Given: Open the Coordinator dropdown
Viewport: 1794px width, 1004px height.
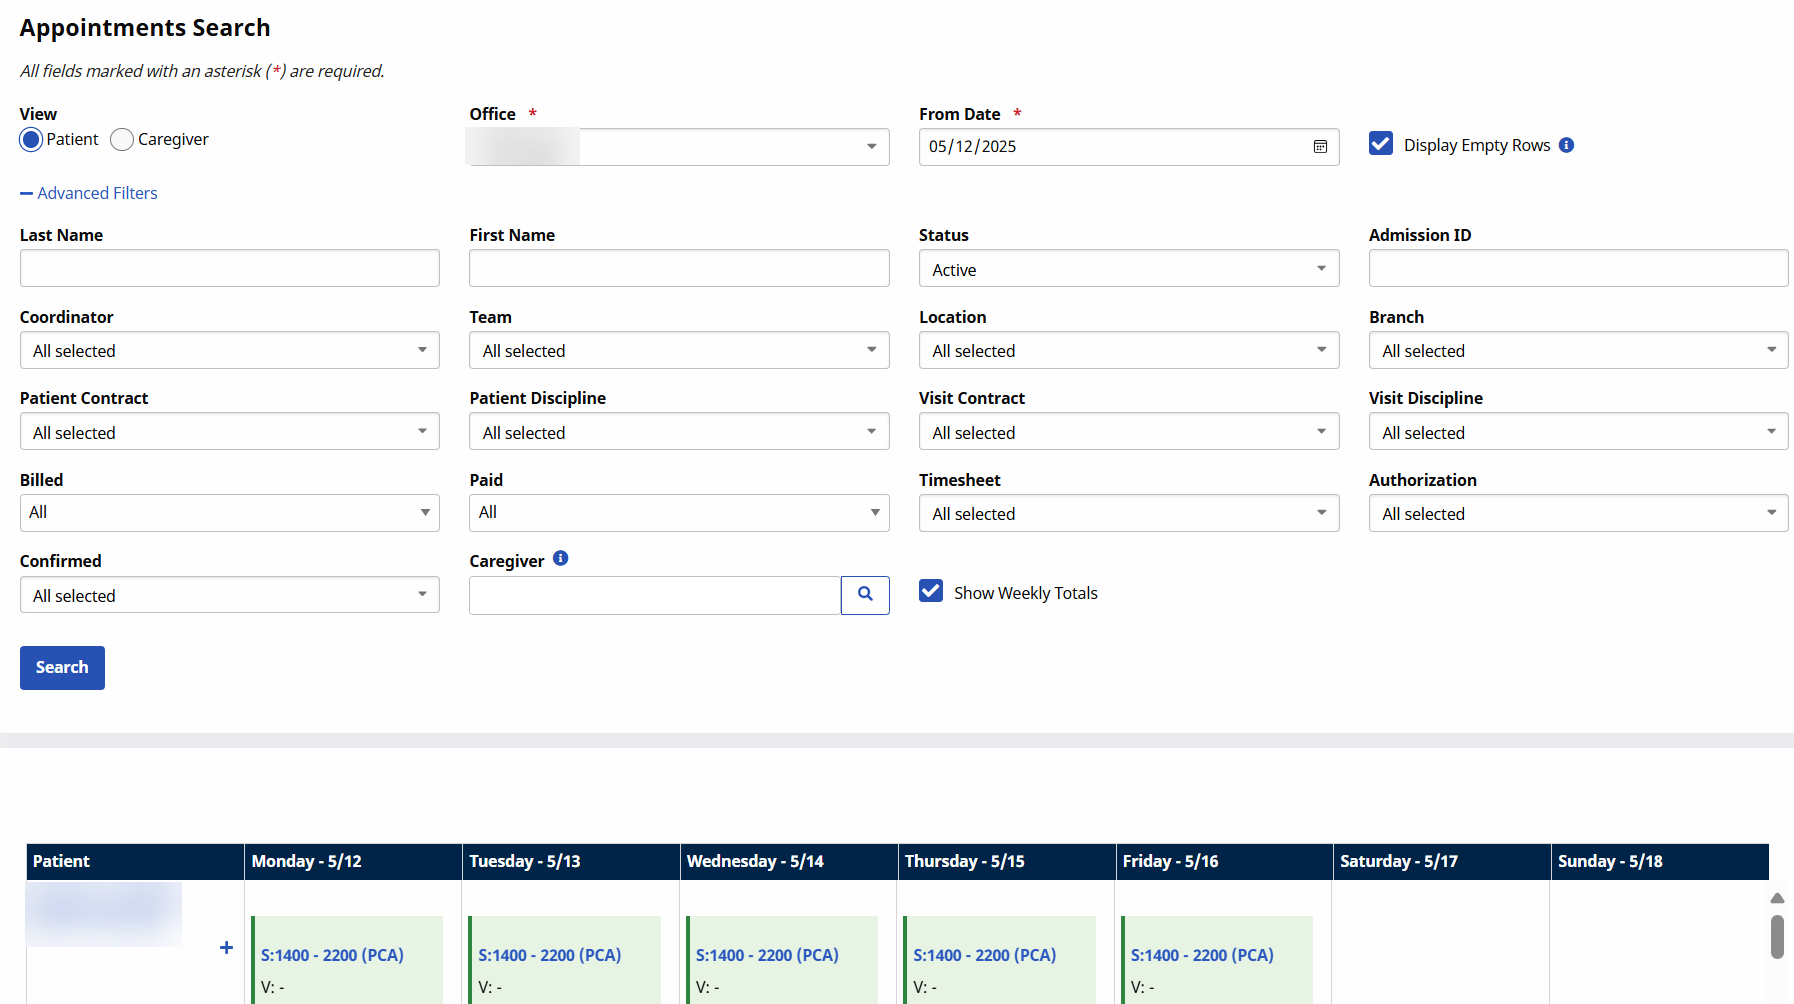Looking at the screenshot, I should [x=229, y=351].
